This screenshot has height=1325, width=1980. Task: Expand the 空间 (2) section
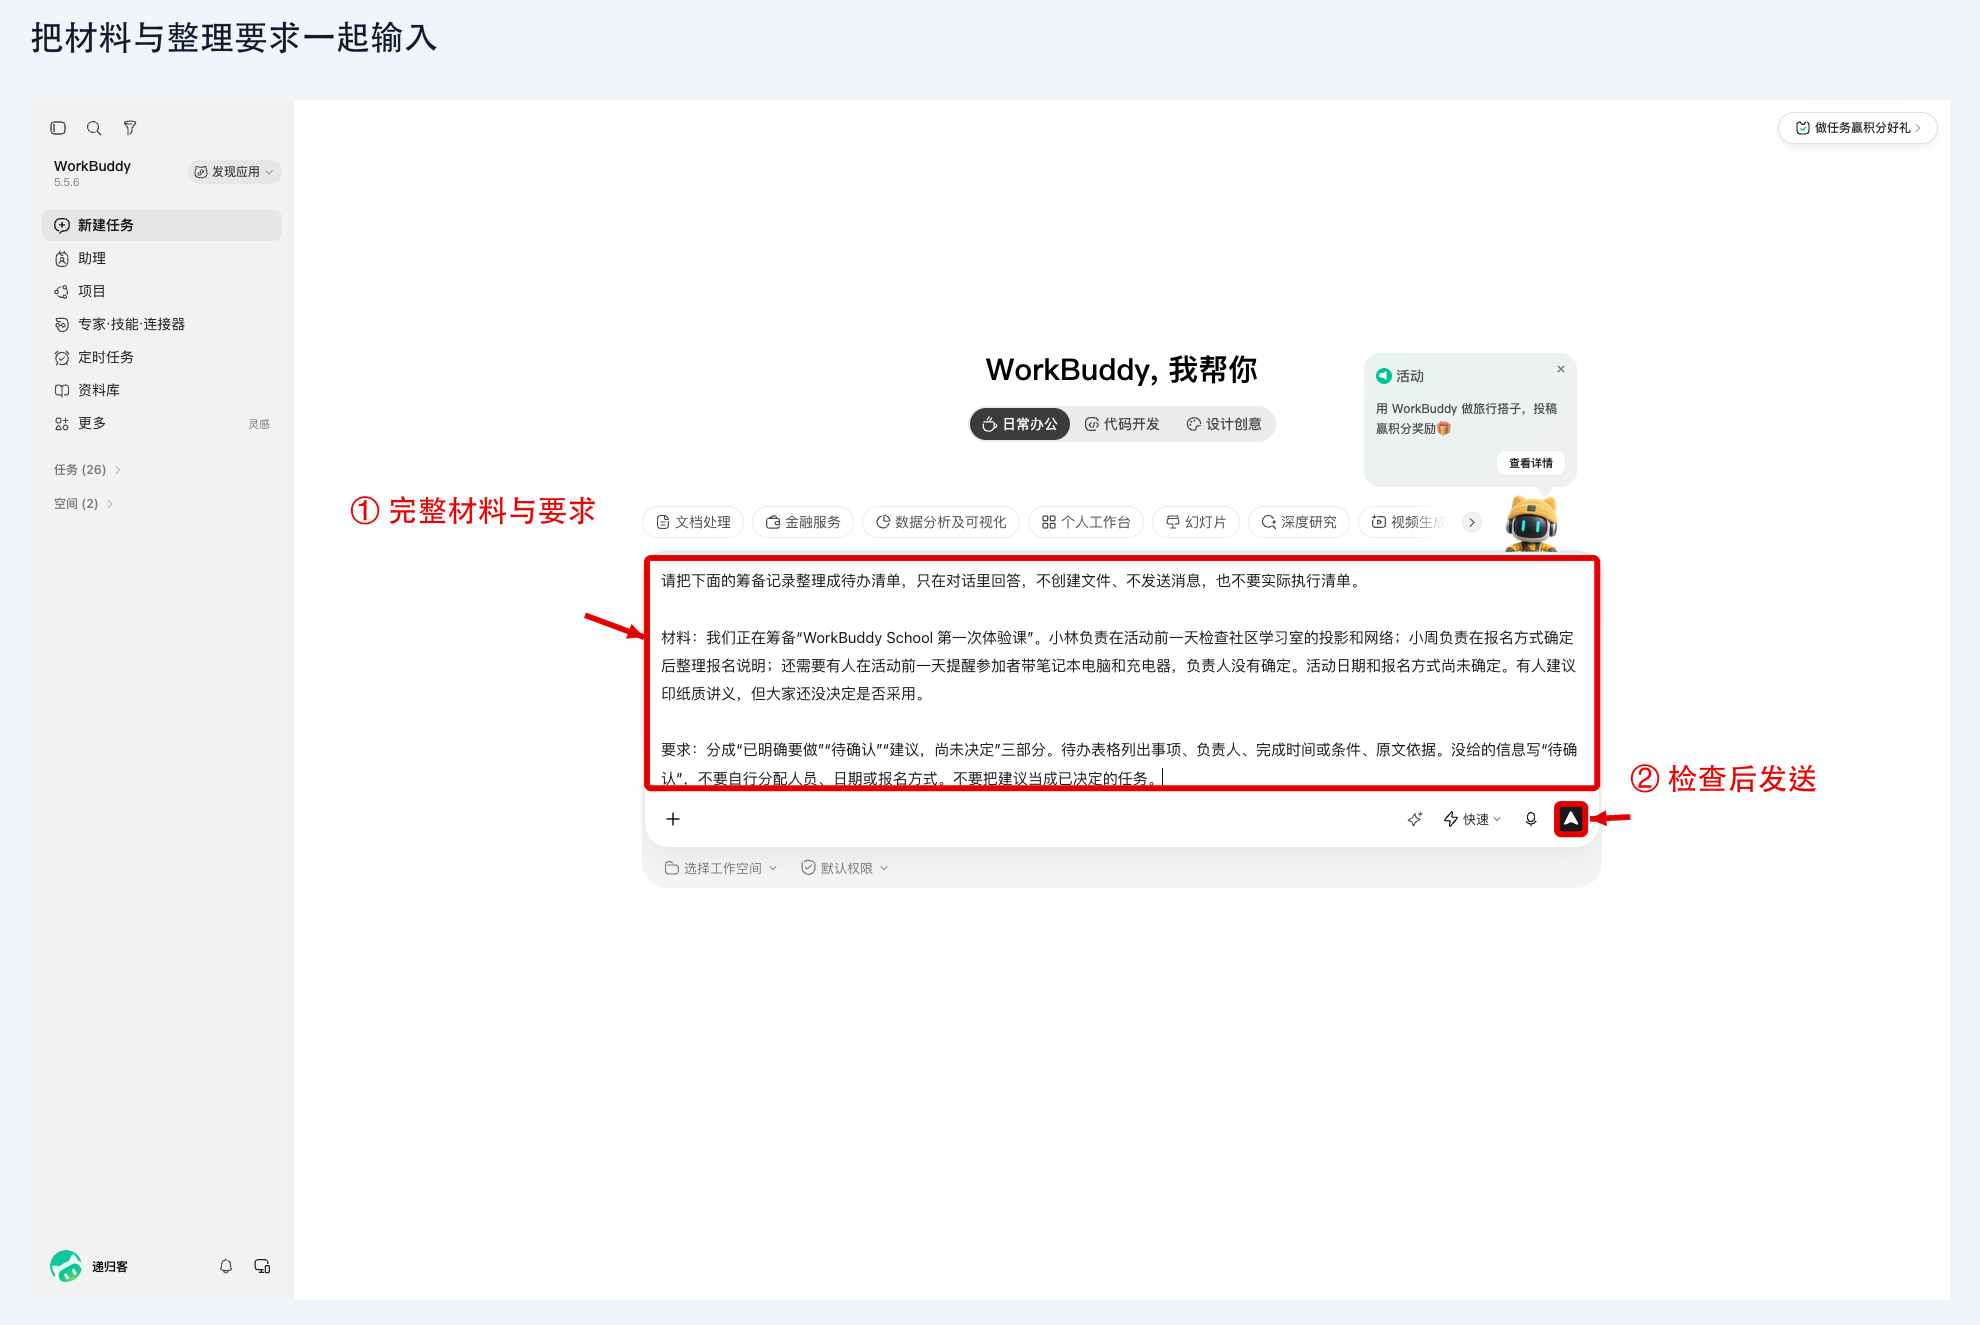[x=84, y=504]
